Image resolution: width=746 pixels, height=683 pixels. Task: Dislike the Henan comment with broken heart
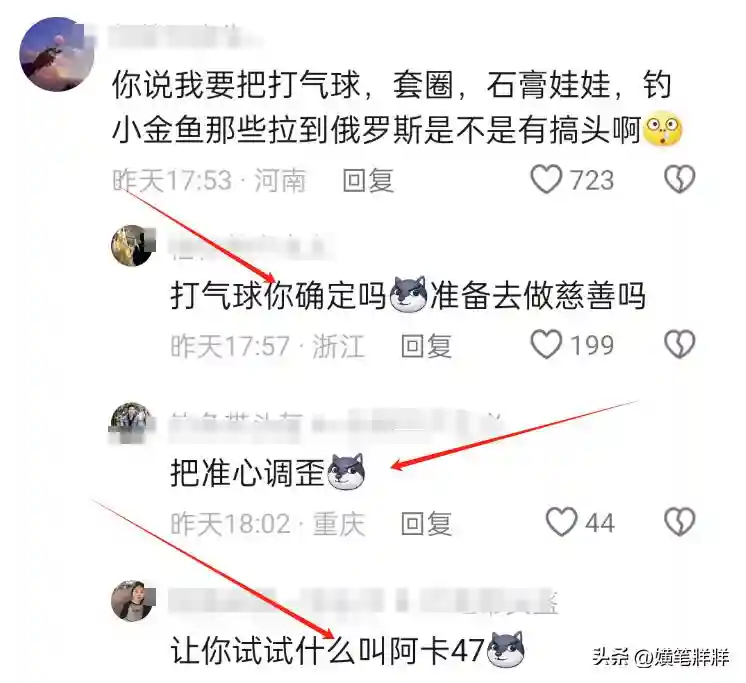tap(679, 179)
